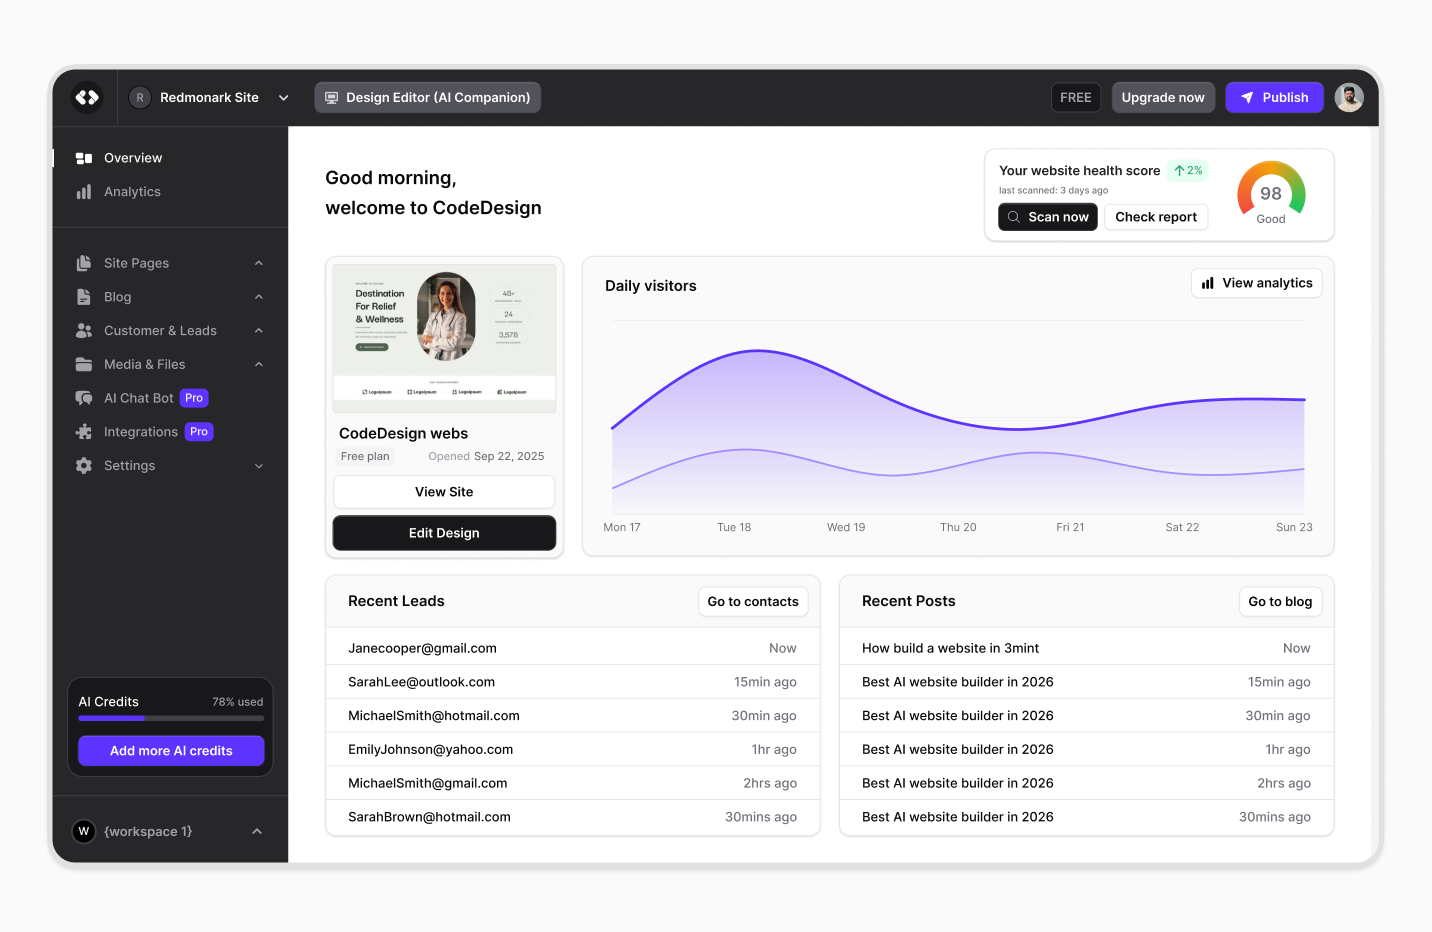
Task: Click the Edit Design button
Action: point(444,533)
